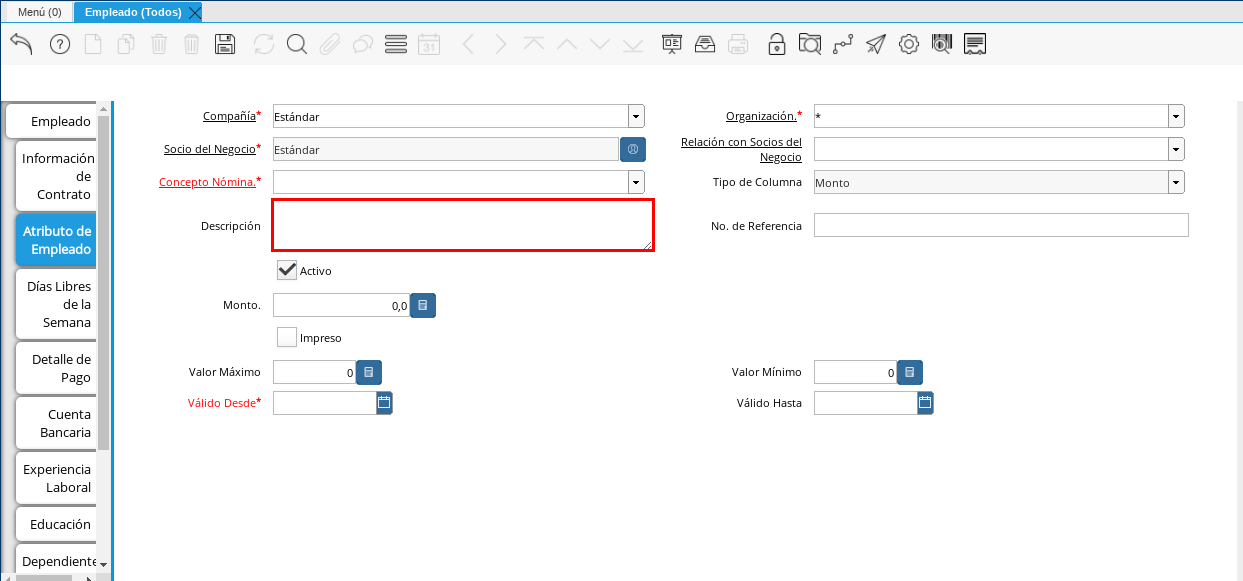Click the Descripción text area
This screenshot has width=1243, height=581.
[462, 225]
